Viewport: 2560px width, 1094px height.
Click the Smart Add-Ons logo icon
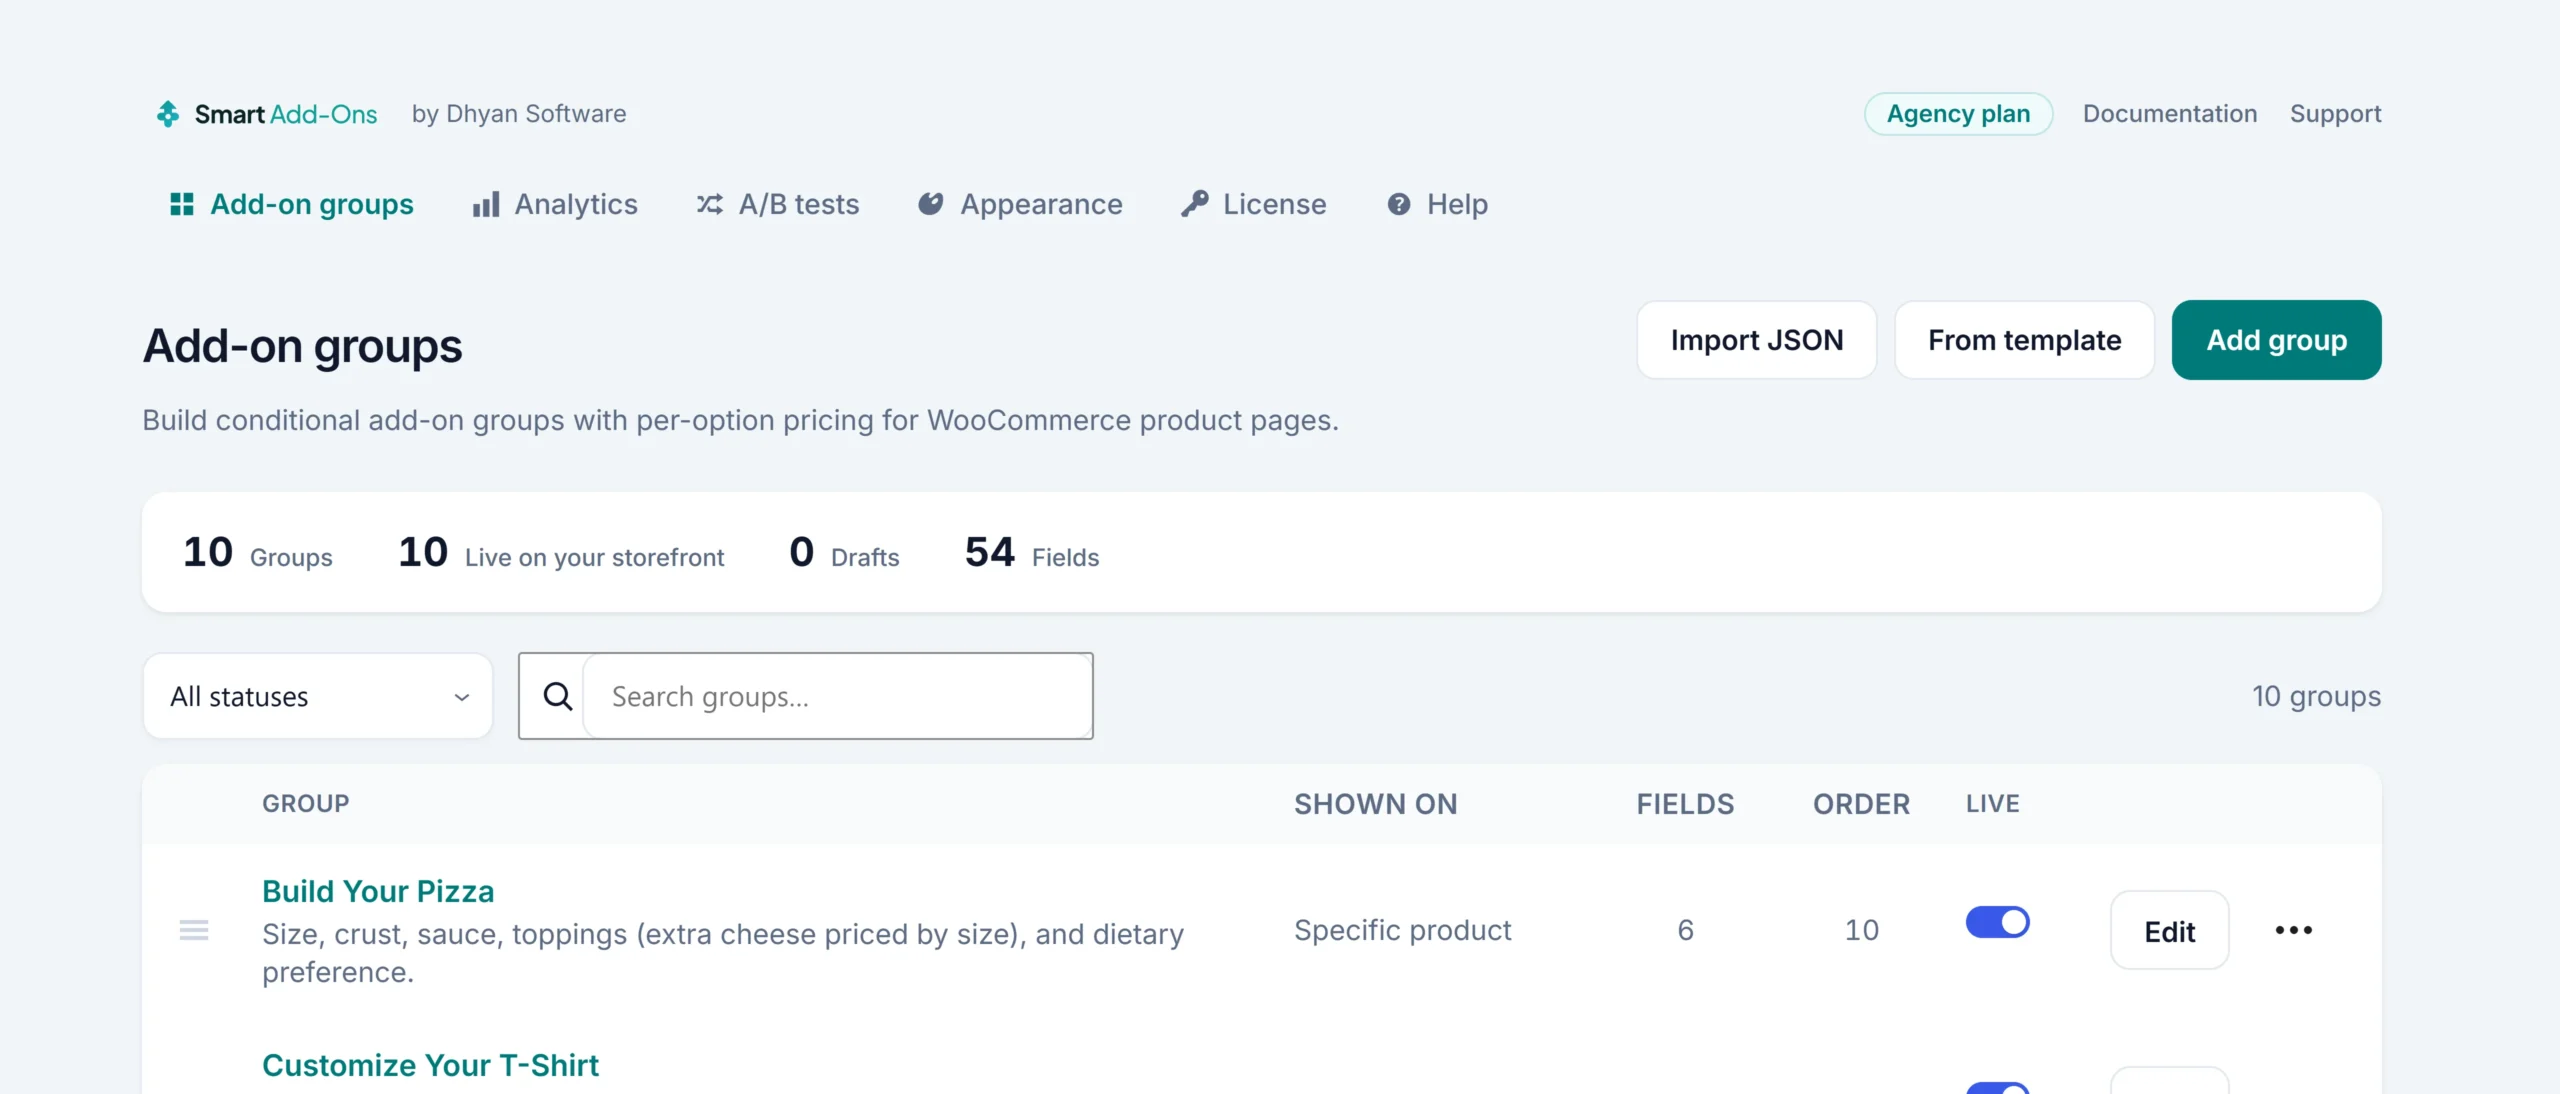coord(168,114)
